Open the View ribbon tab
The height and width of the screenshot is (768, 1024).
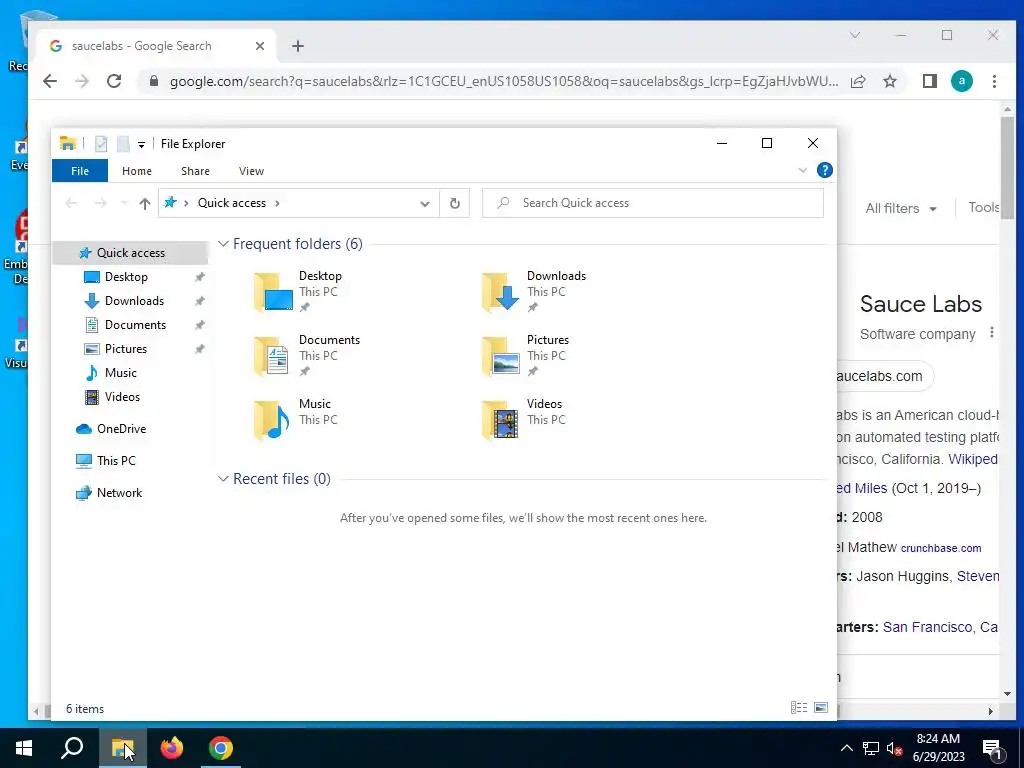coord(251,171)
